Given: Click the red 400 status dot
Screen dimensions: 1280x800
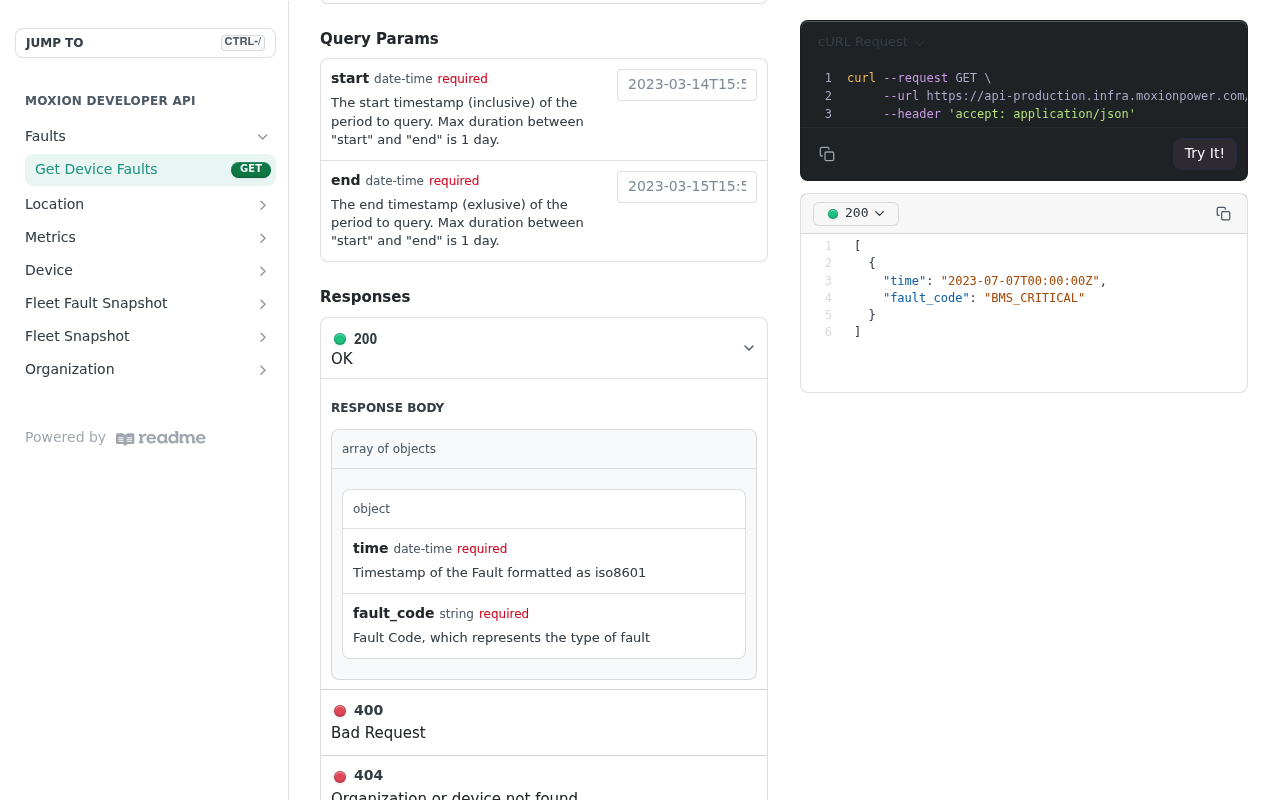Looking at the screenshot, I should (340, 711).
